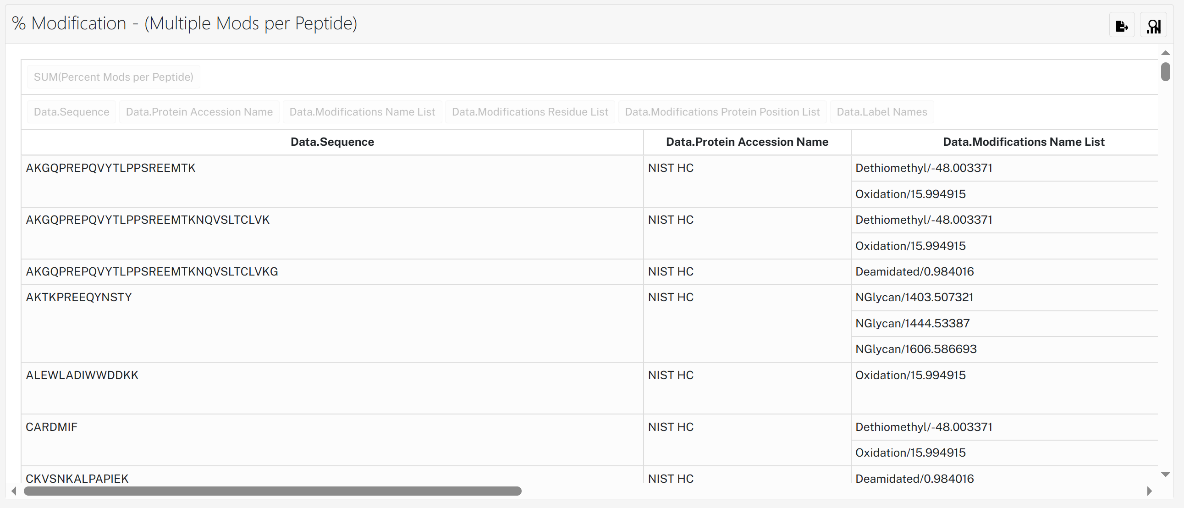Click the vertical scrollbar thumb
The height and width of the screenshot is (508, 1184).
click(x=1165, y=71)
